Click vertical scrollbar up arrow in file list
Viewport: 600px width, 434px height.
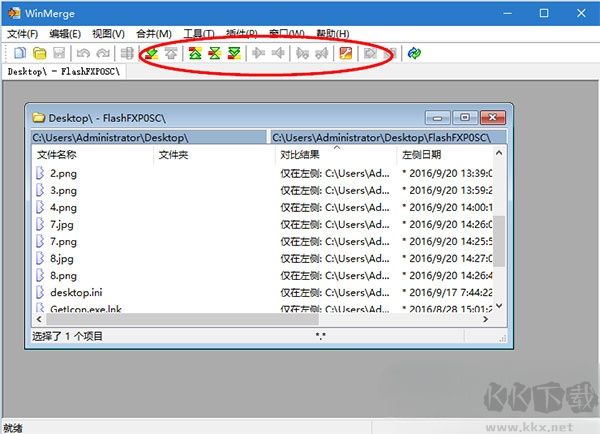(499, 153)
